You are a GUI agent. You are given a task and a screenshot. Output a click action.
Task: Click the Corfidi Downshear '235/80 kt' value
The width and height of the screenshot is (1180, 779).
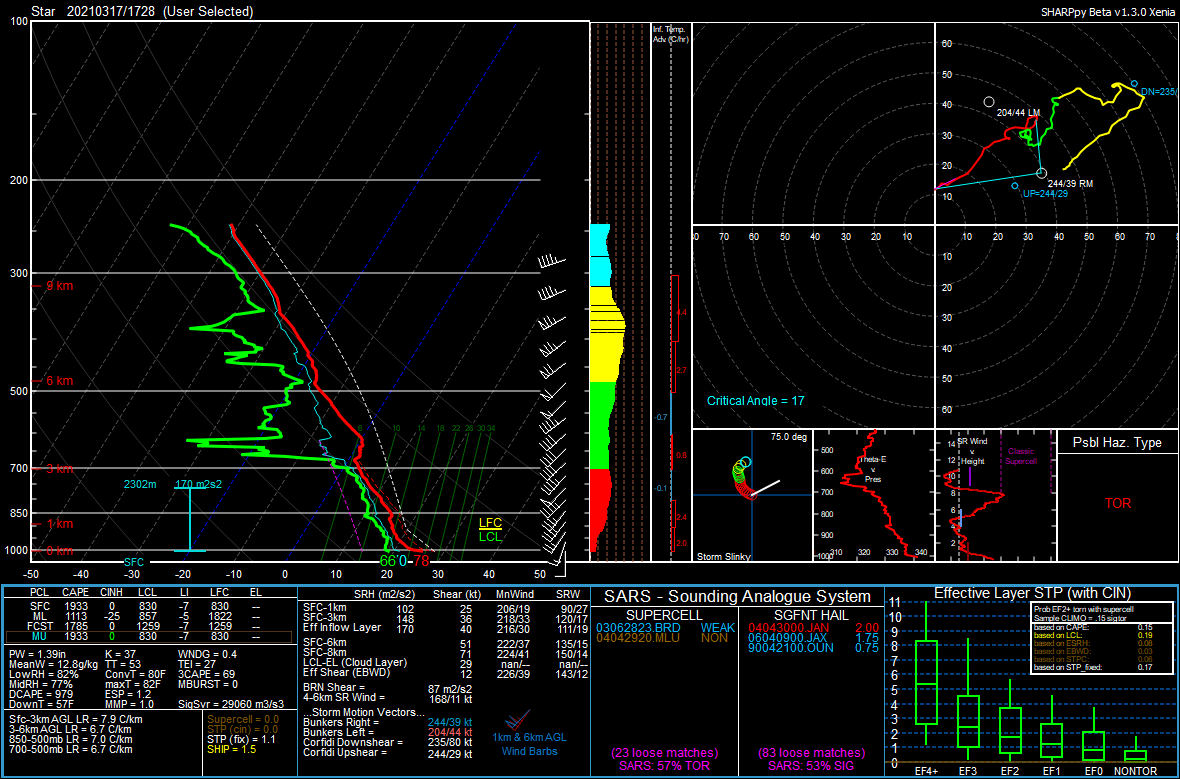450,743
